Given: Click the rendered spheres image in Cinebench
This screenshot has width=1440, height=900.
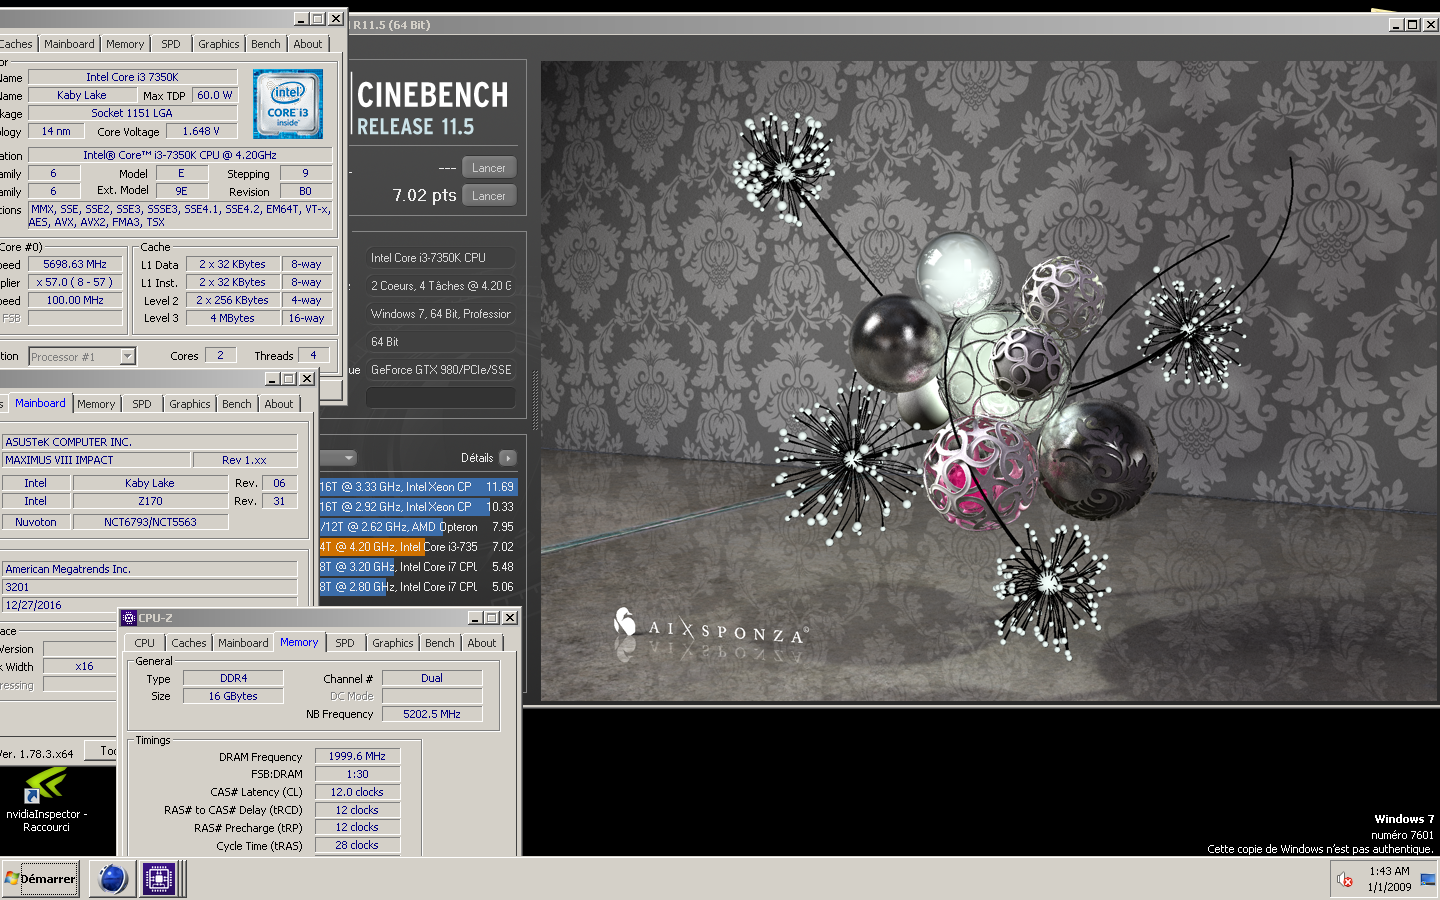Looking at the screenshot, I should pos(989,381).
